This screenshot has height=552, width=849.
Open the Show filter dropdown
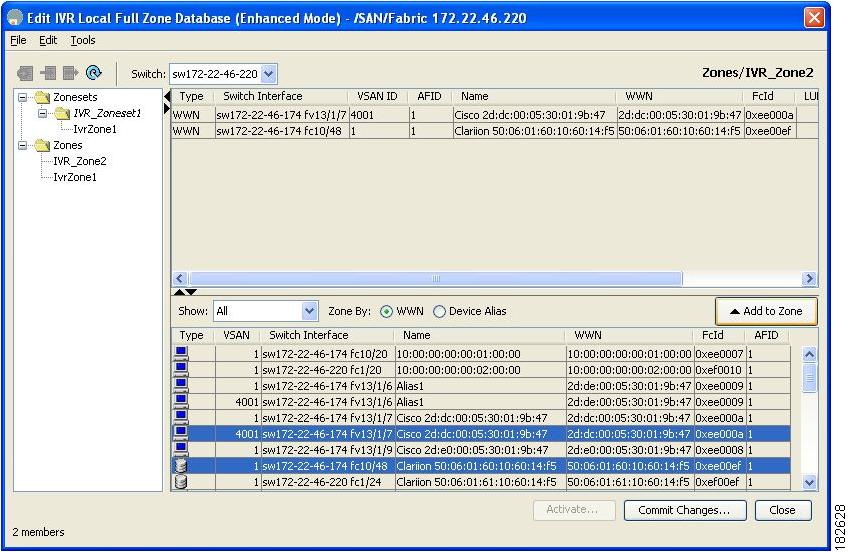pyautogui.click(x=309, y=311)
